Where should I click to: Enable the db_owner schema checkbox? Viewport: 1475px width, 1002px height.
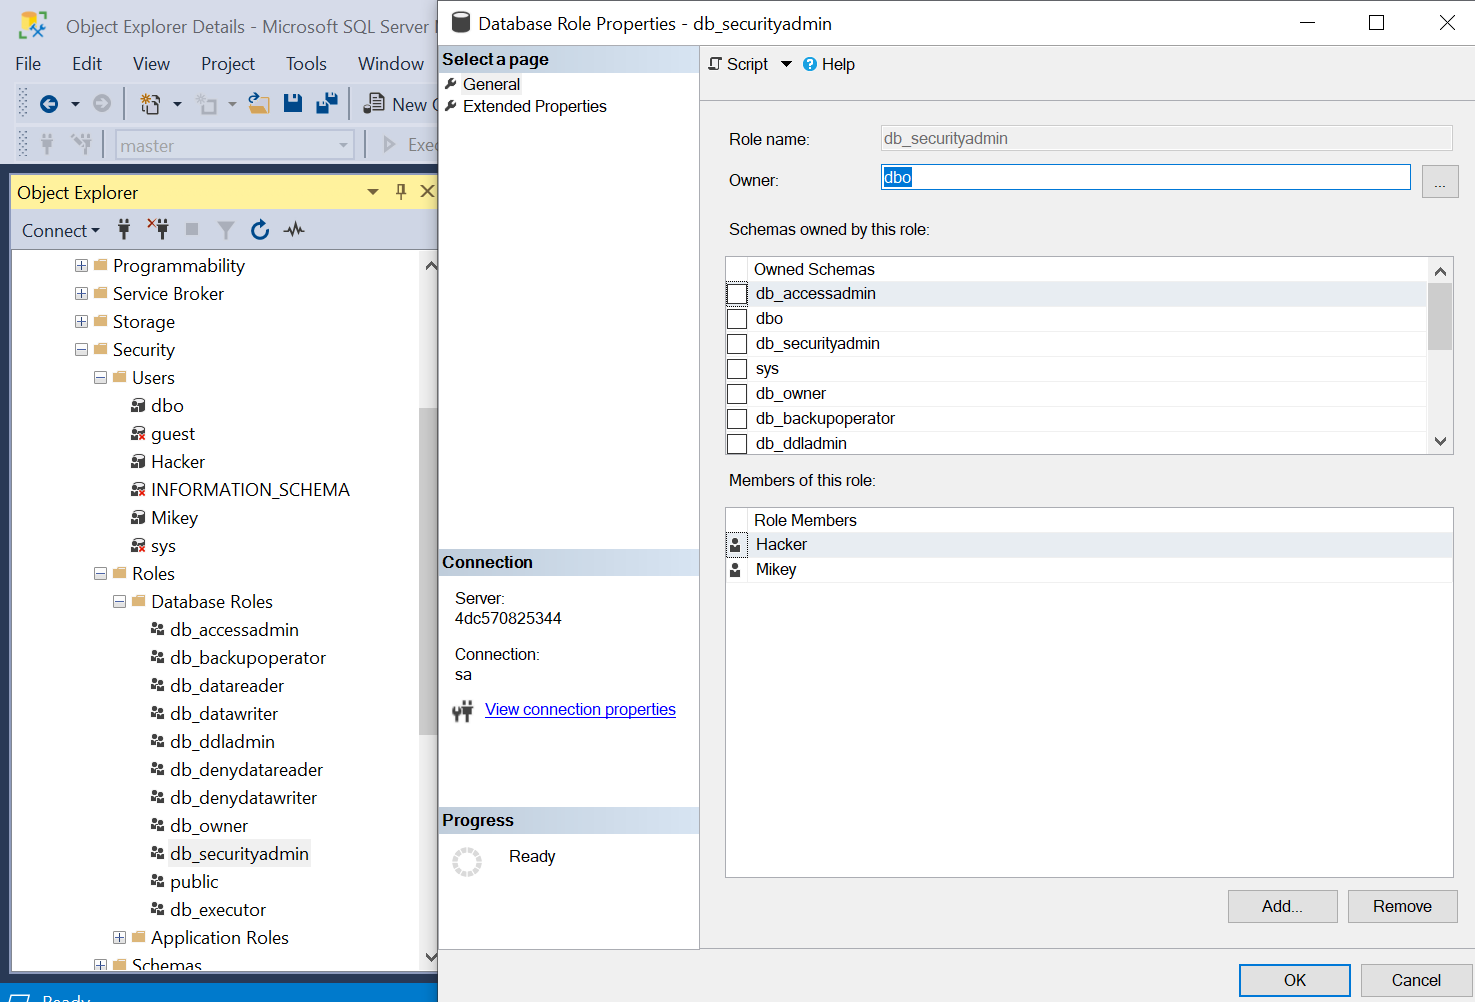click(737, 394)
